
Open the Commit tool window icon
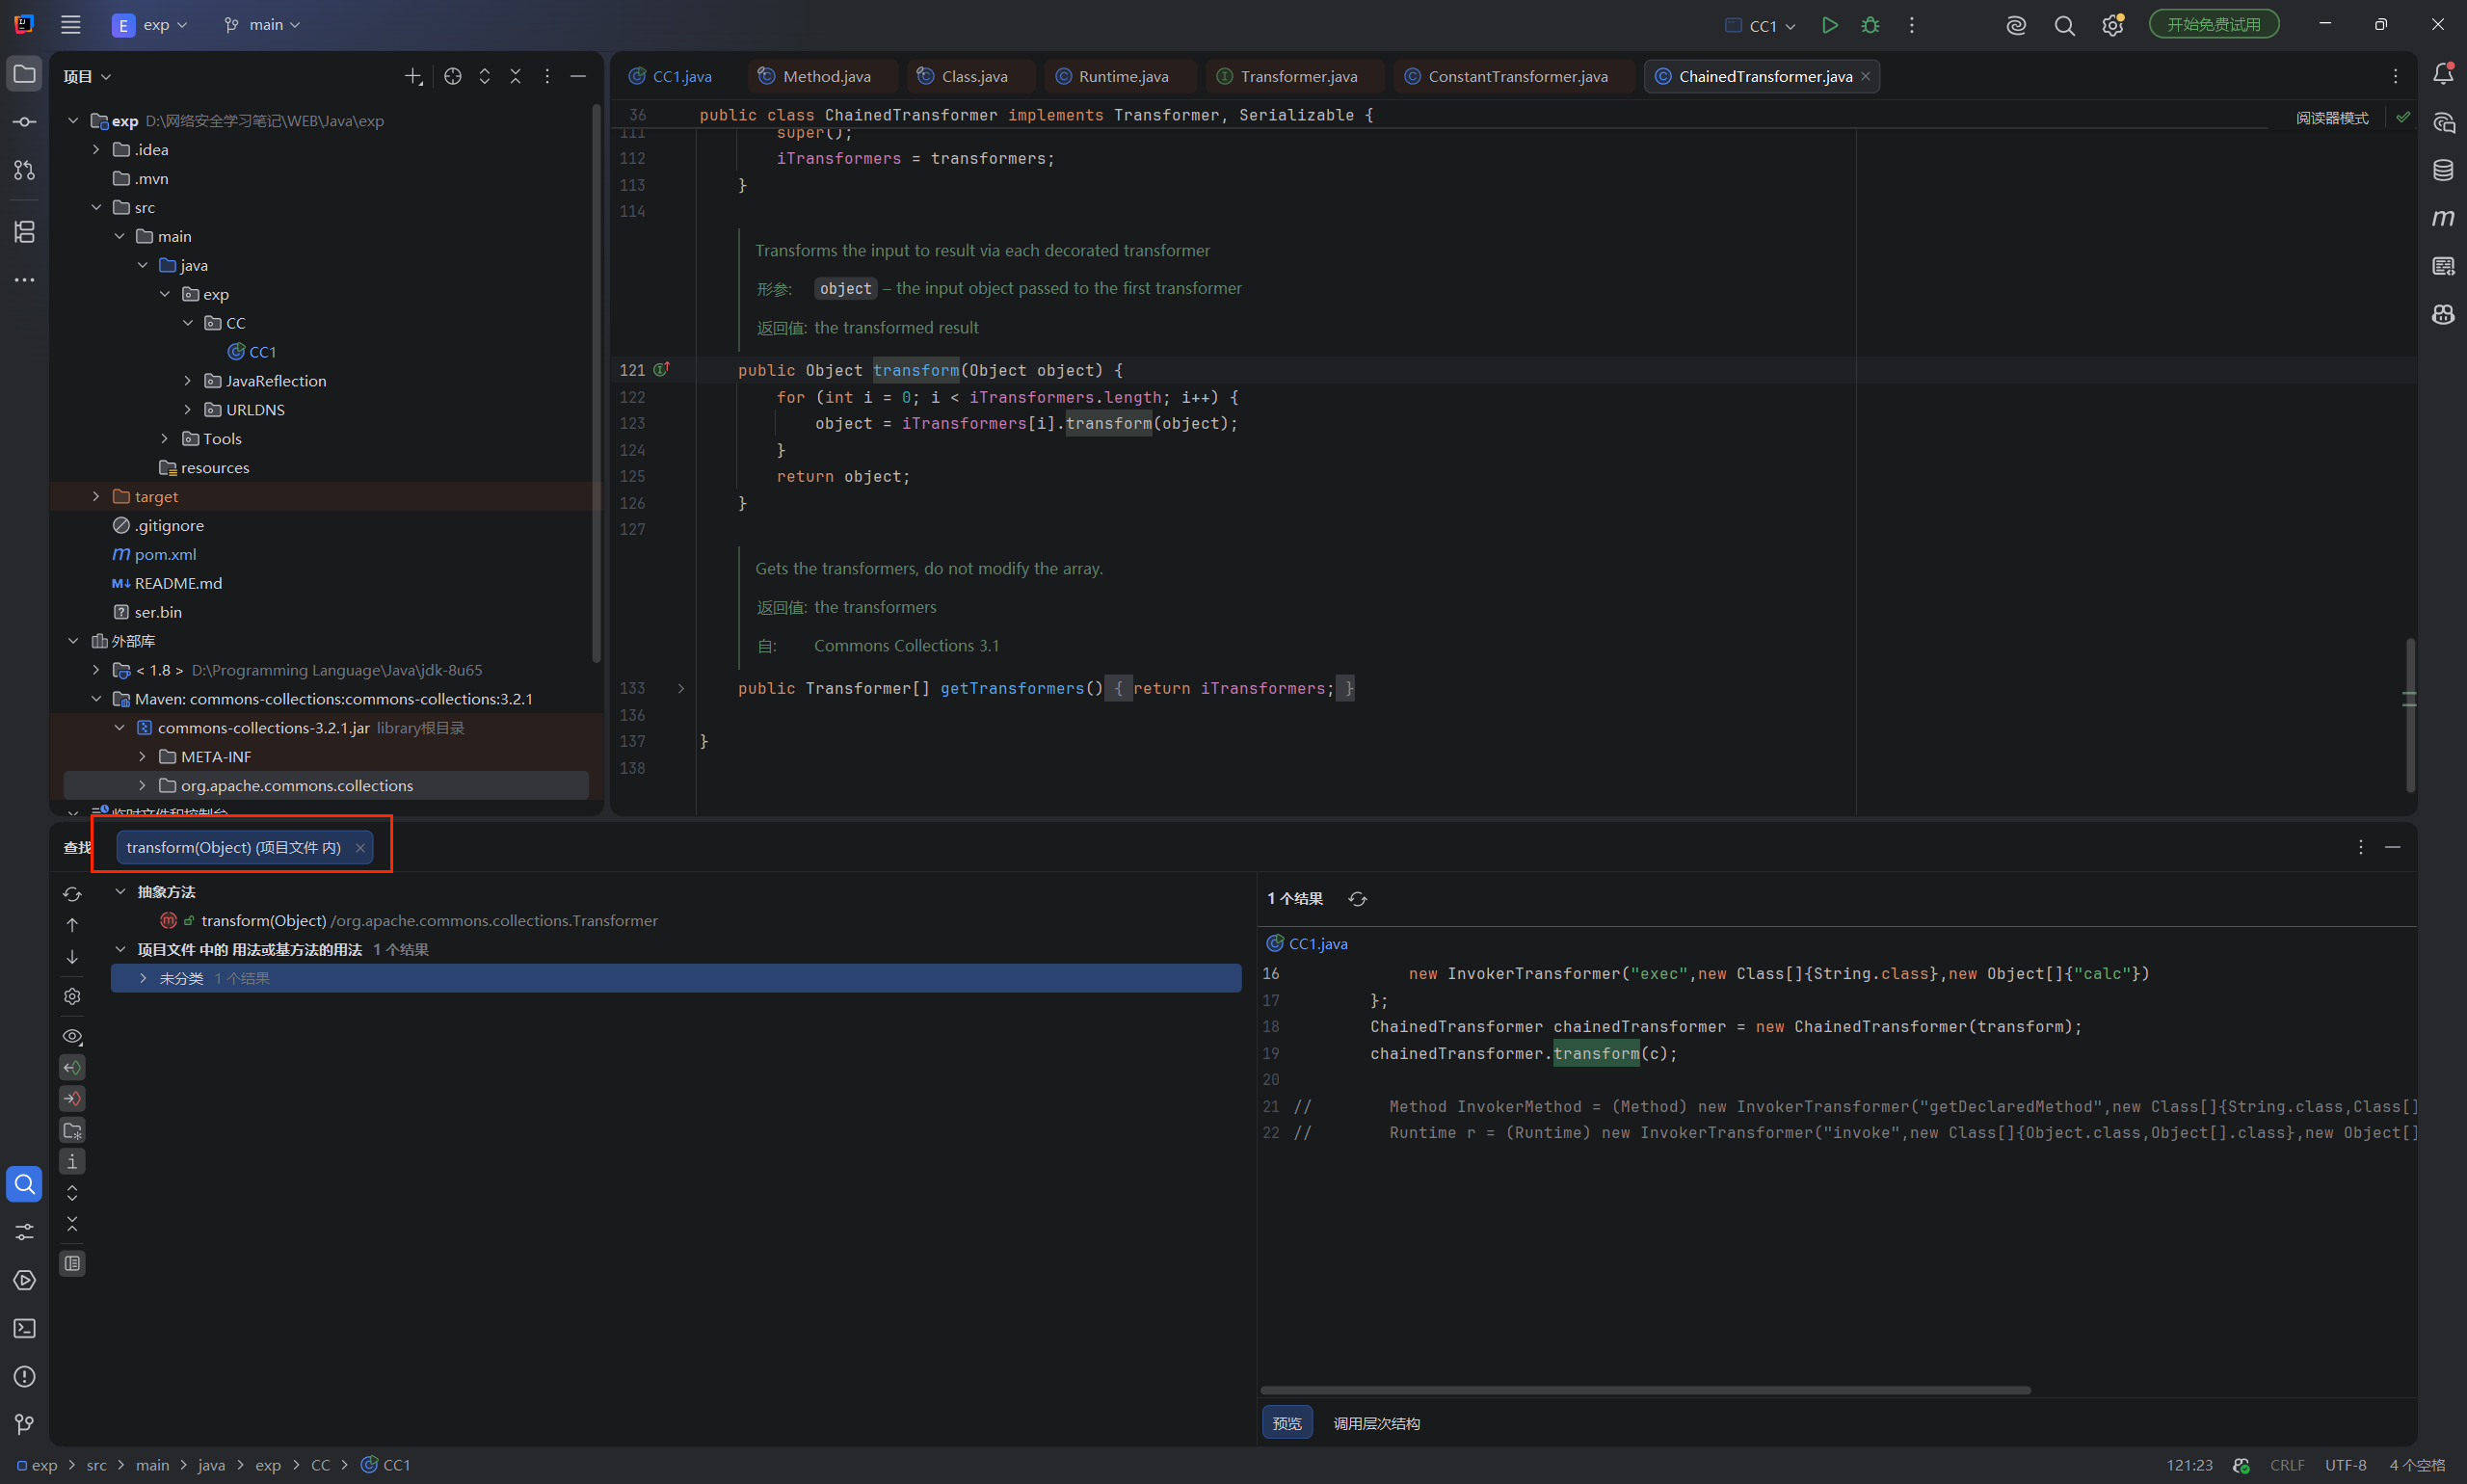click(24, 122)
